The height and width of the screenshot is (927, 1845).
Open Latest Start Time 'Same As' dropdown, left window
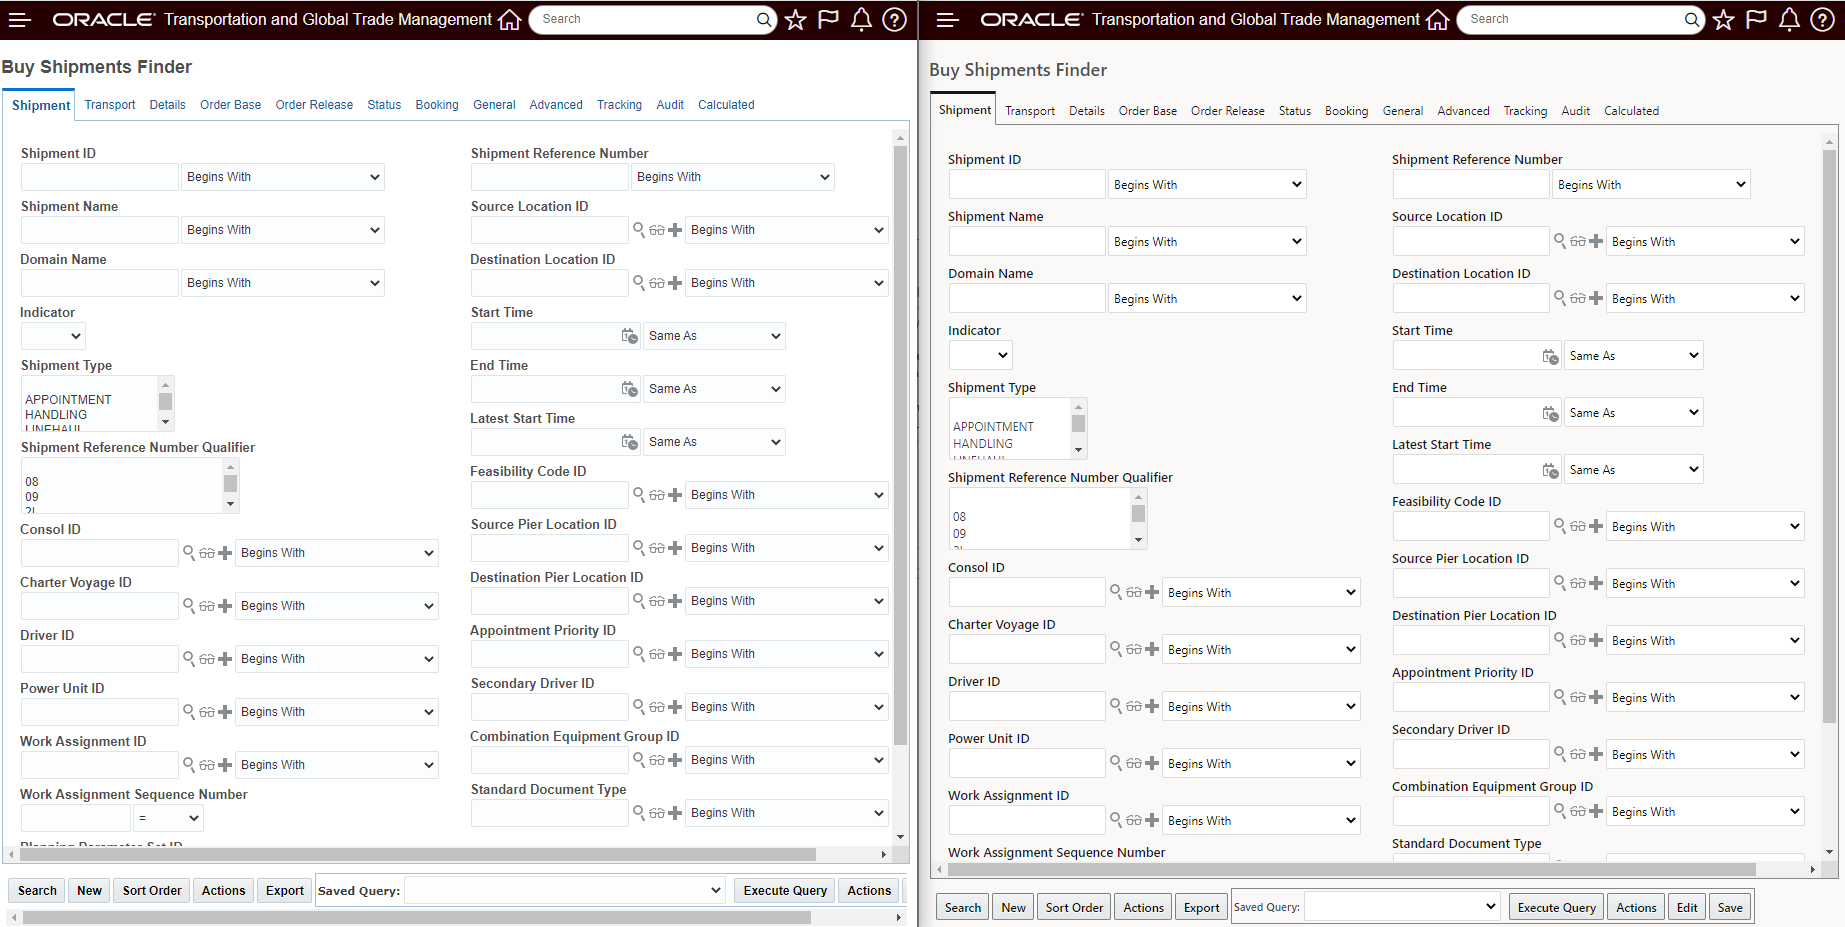(714, 442)
